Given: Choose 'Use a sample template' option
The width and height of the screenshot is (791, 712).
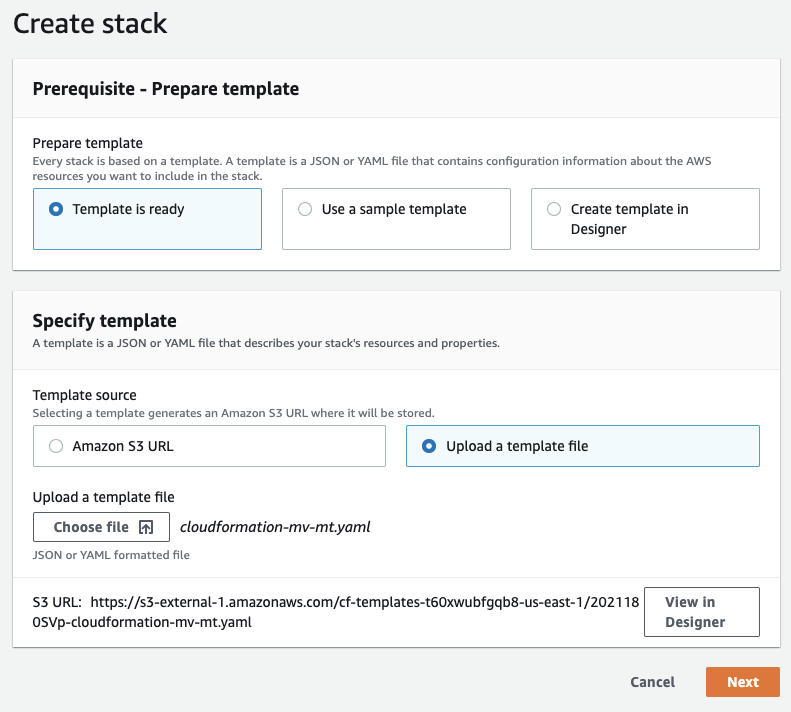Looking at the screenshot, I should pyautogui.click(x=305, y=209).
